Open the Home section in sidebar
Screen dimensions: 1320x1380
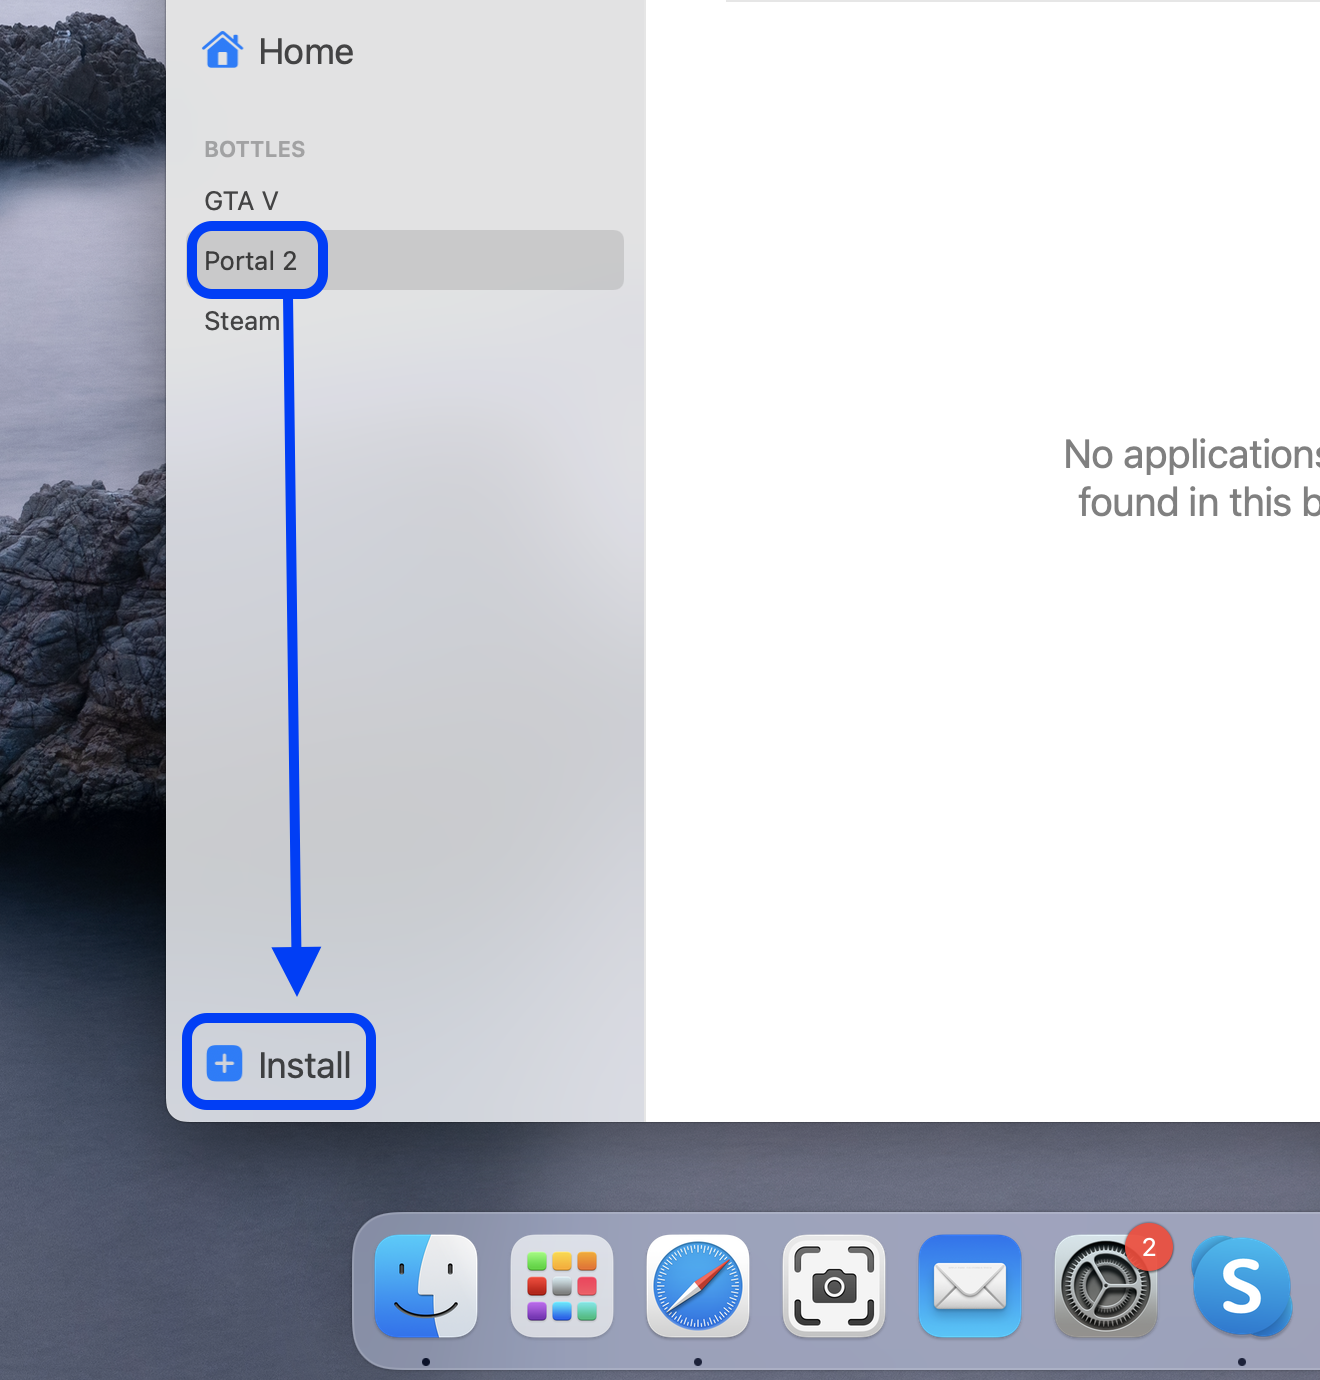(278, 51)
